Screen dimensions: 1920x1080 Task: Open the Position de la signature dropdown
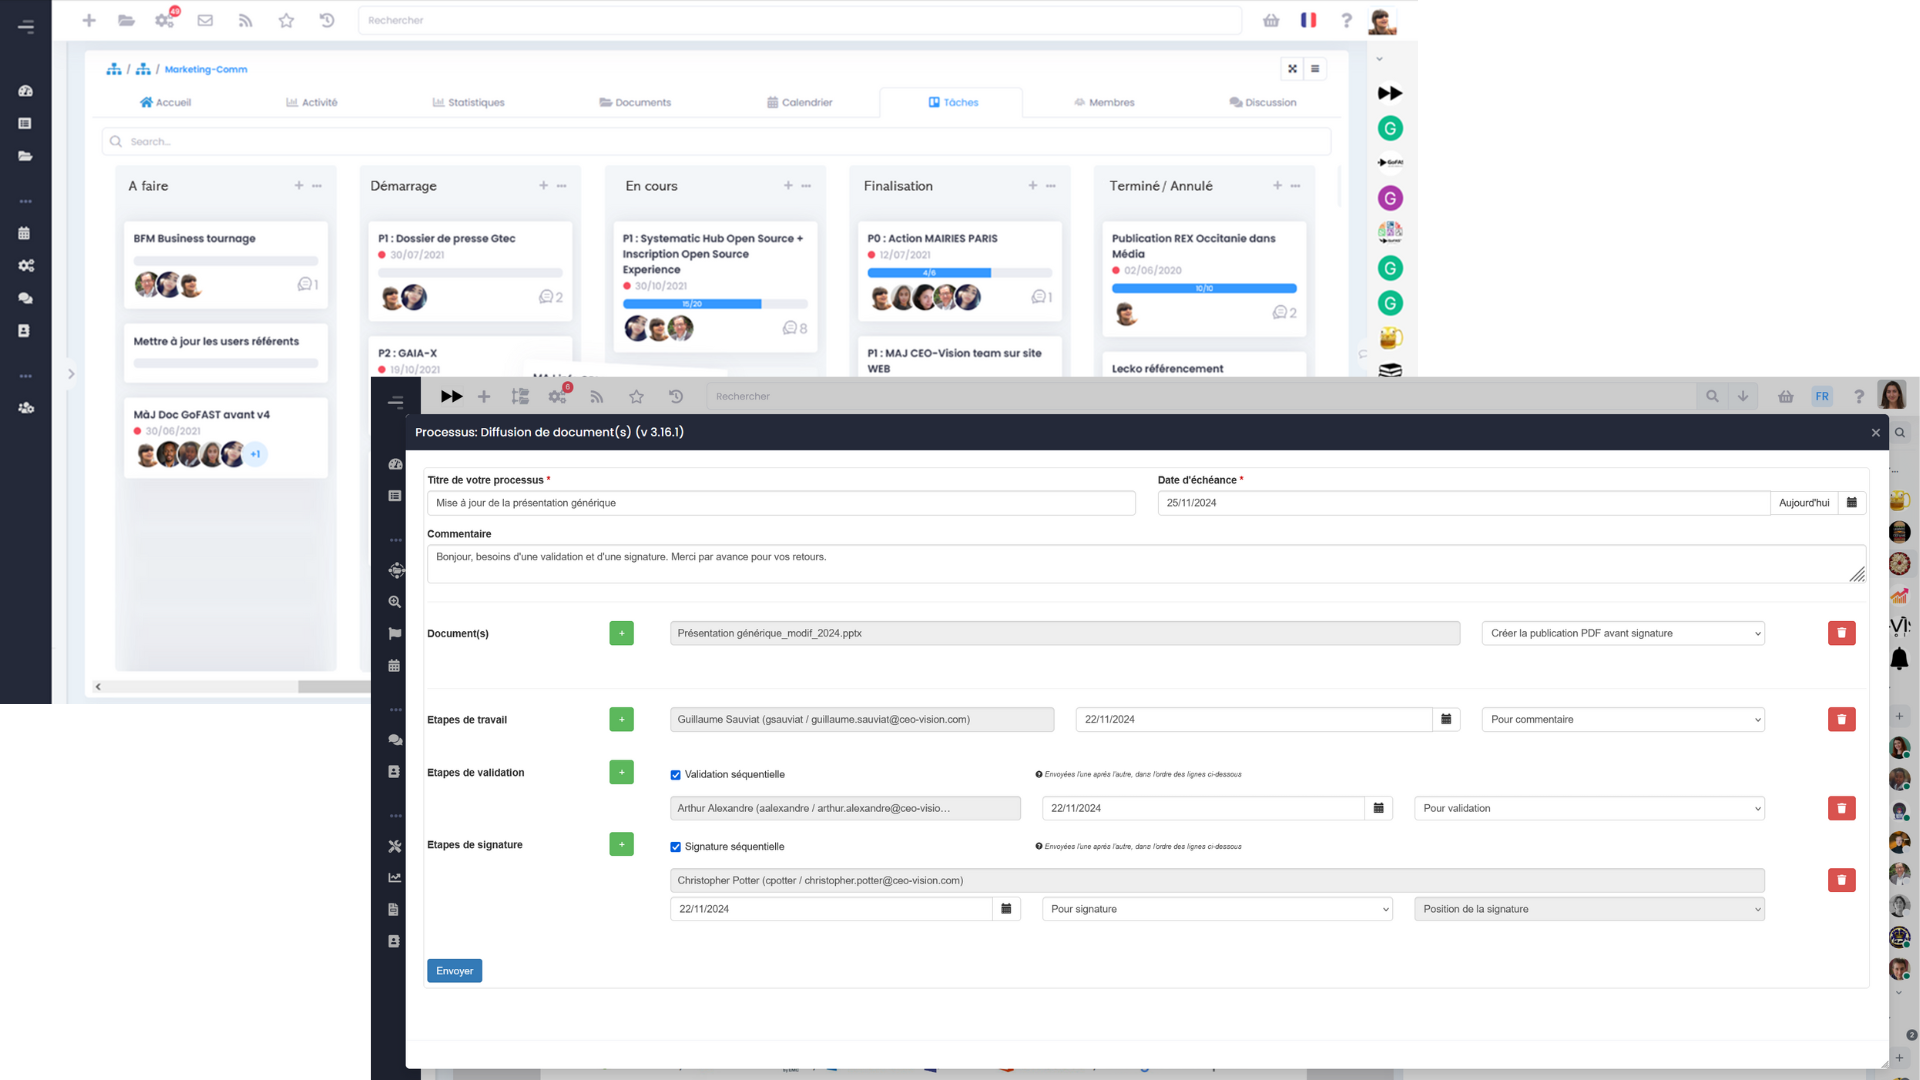pyautogui.click(x=1587, y=909)
